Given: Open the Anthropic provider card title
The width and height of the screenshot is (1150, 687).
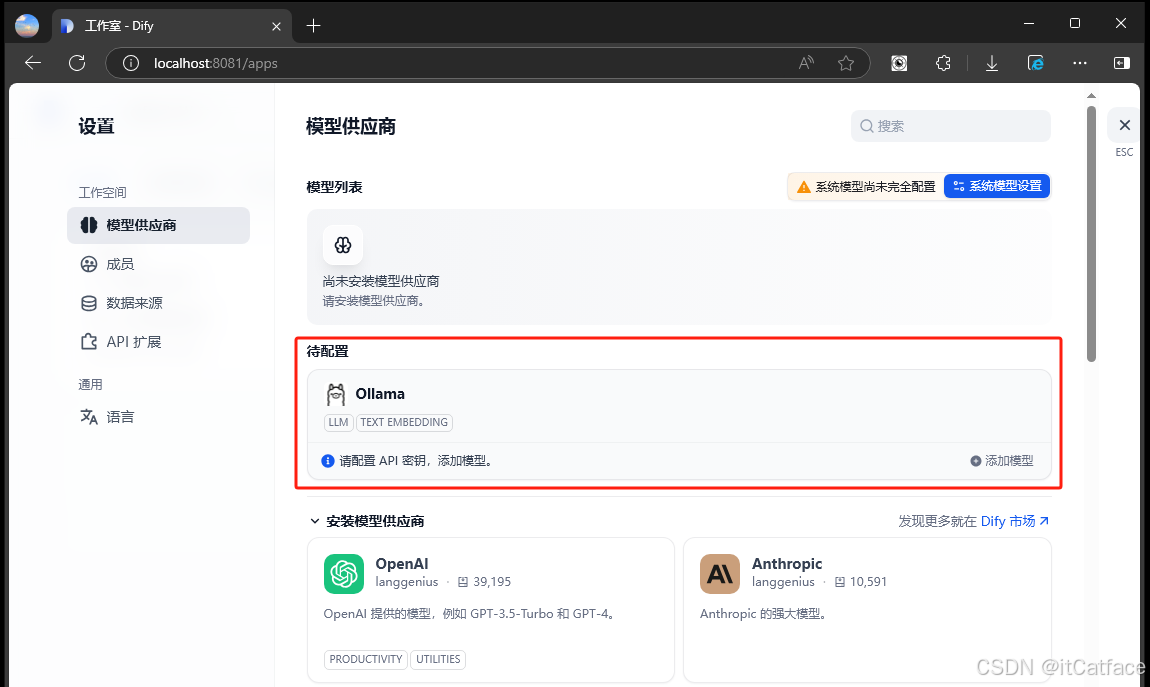Looking at the screenshot, I should (x=787, y=563).
